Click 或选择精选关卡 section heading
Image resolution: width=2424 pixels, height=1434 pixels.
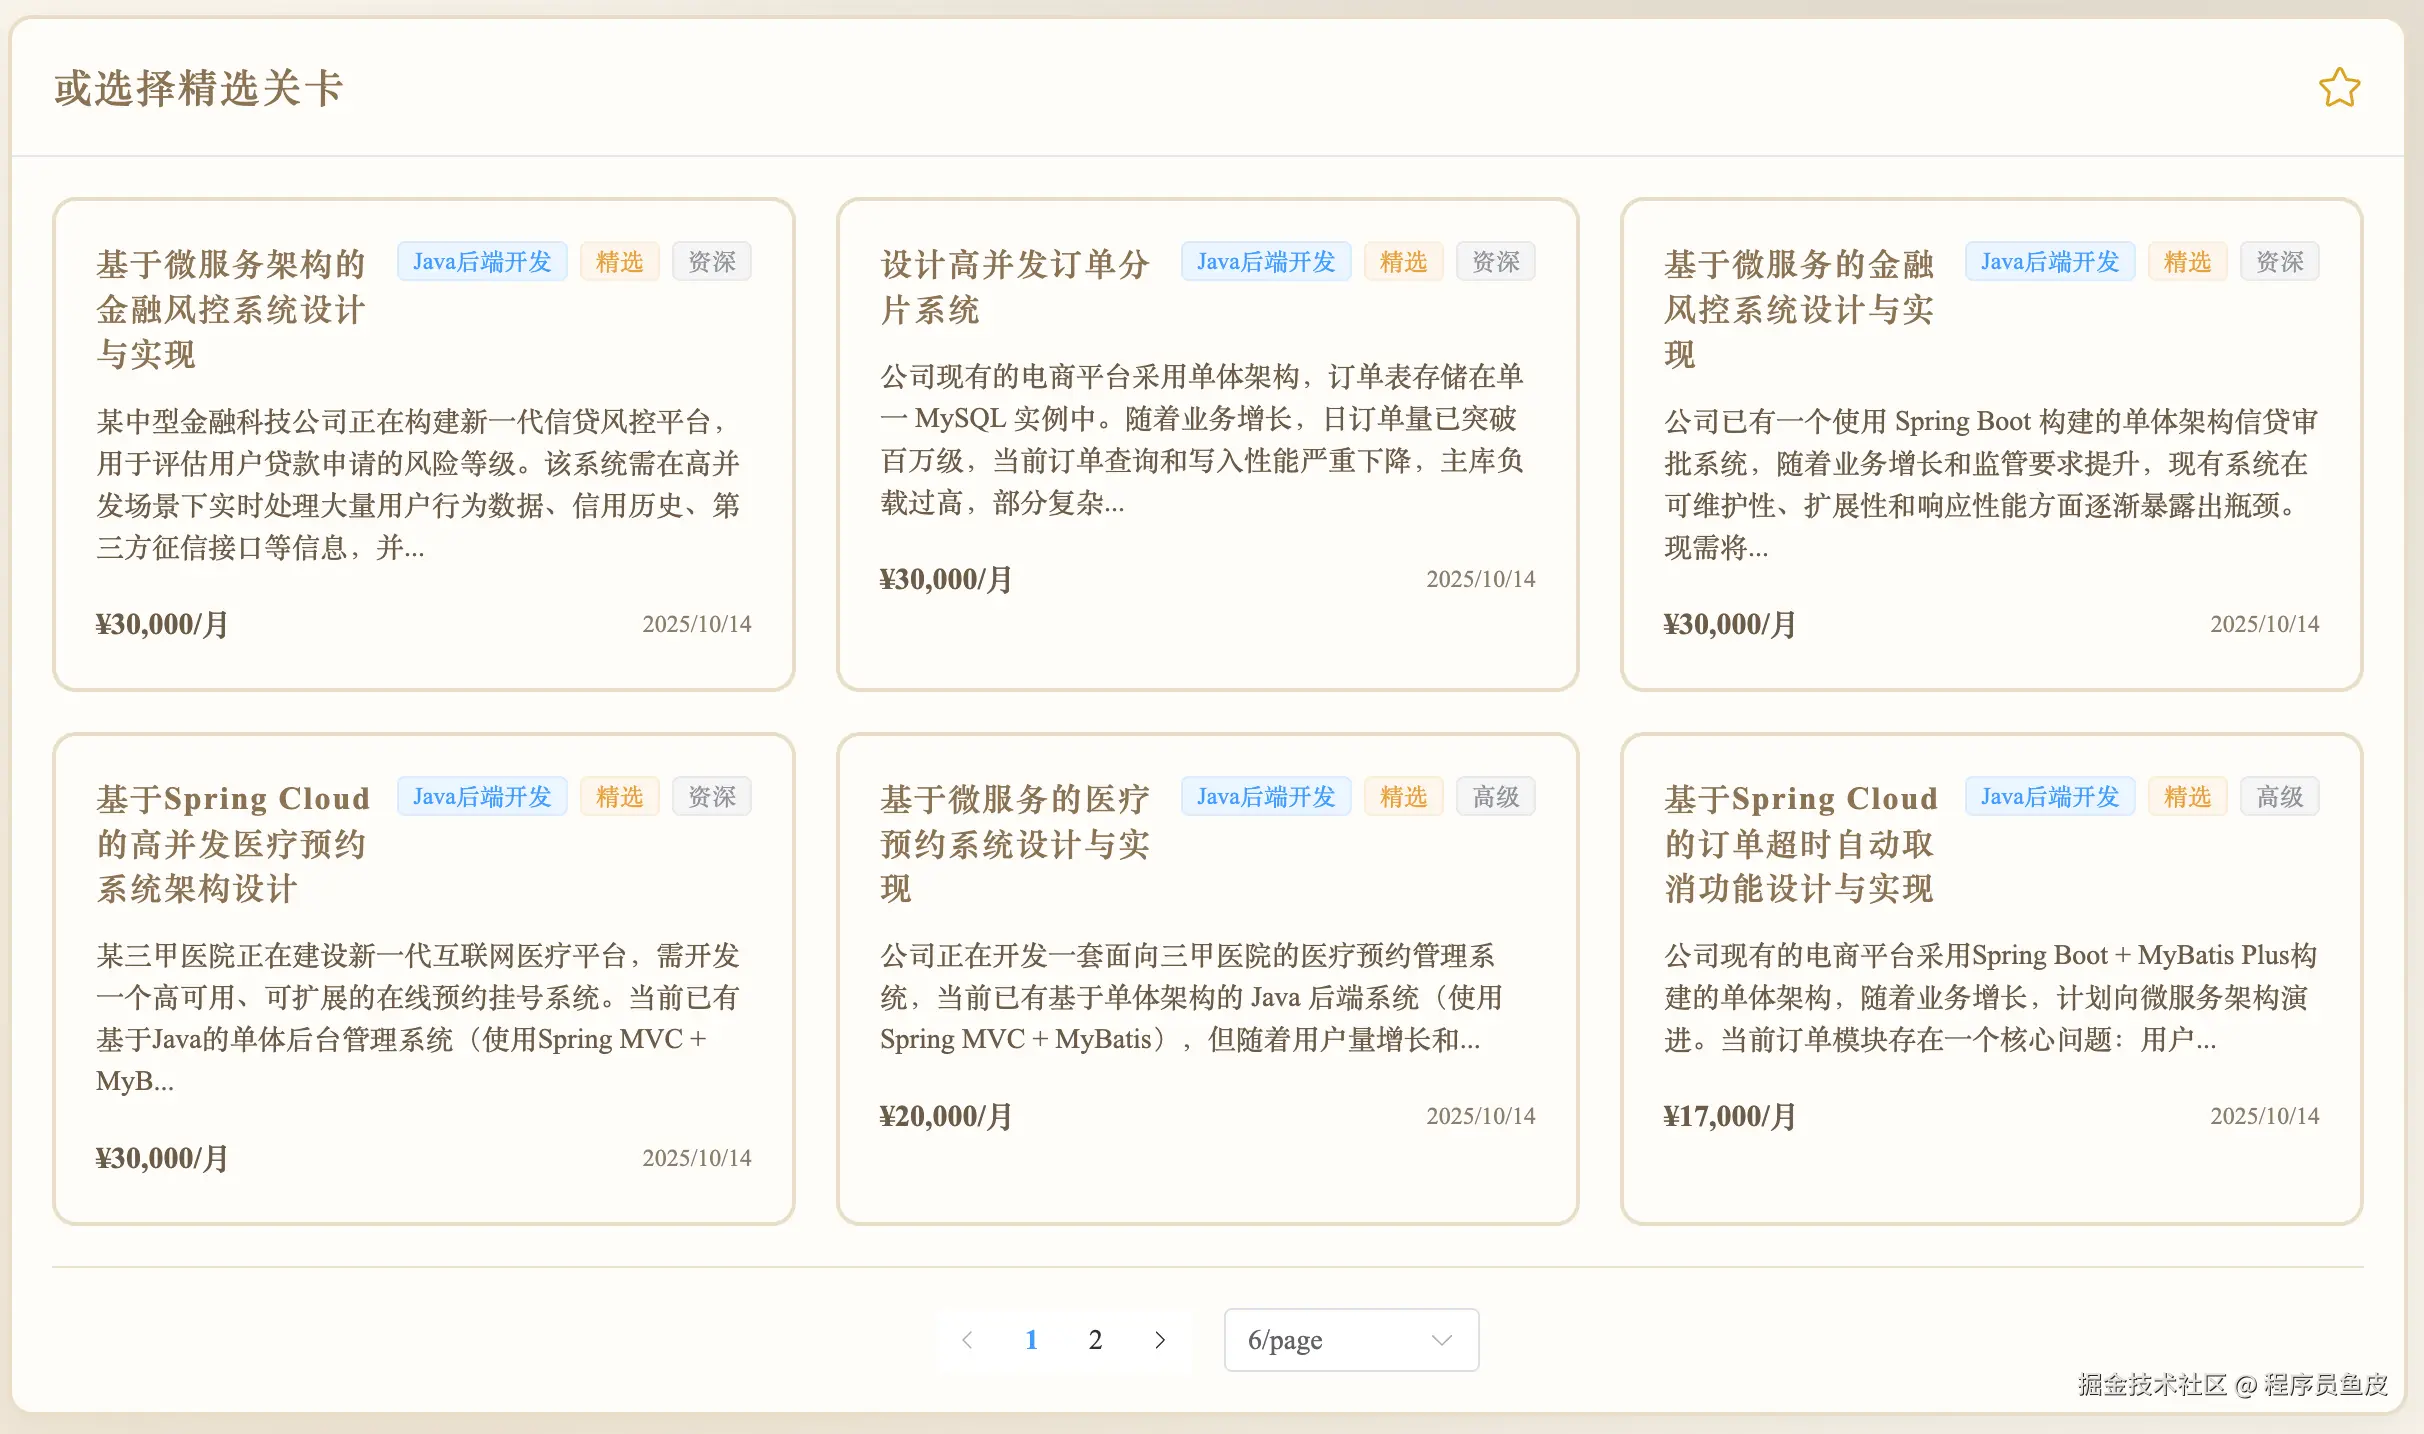(198, 88)
